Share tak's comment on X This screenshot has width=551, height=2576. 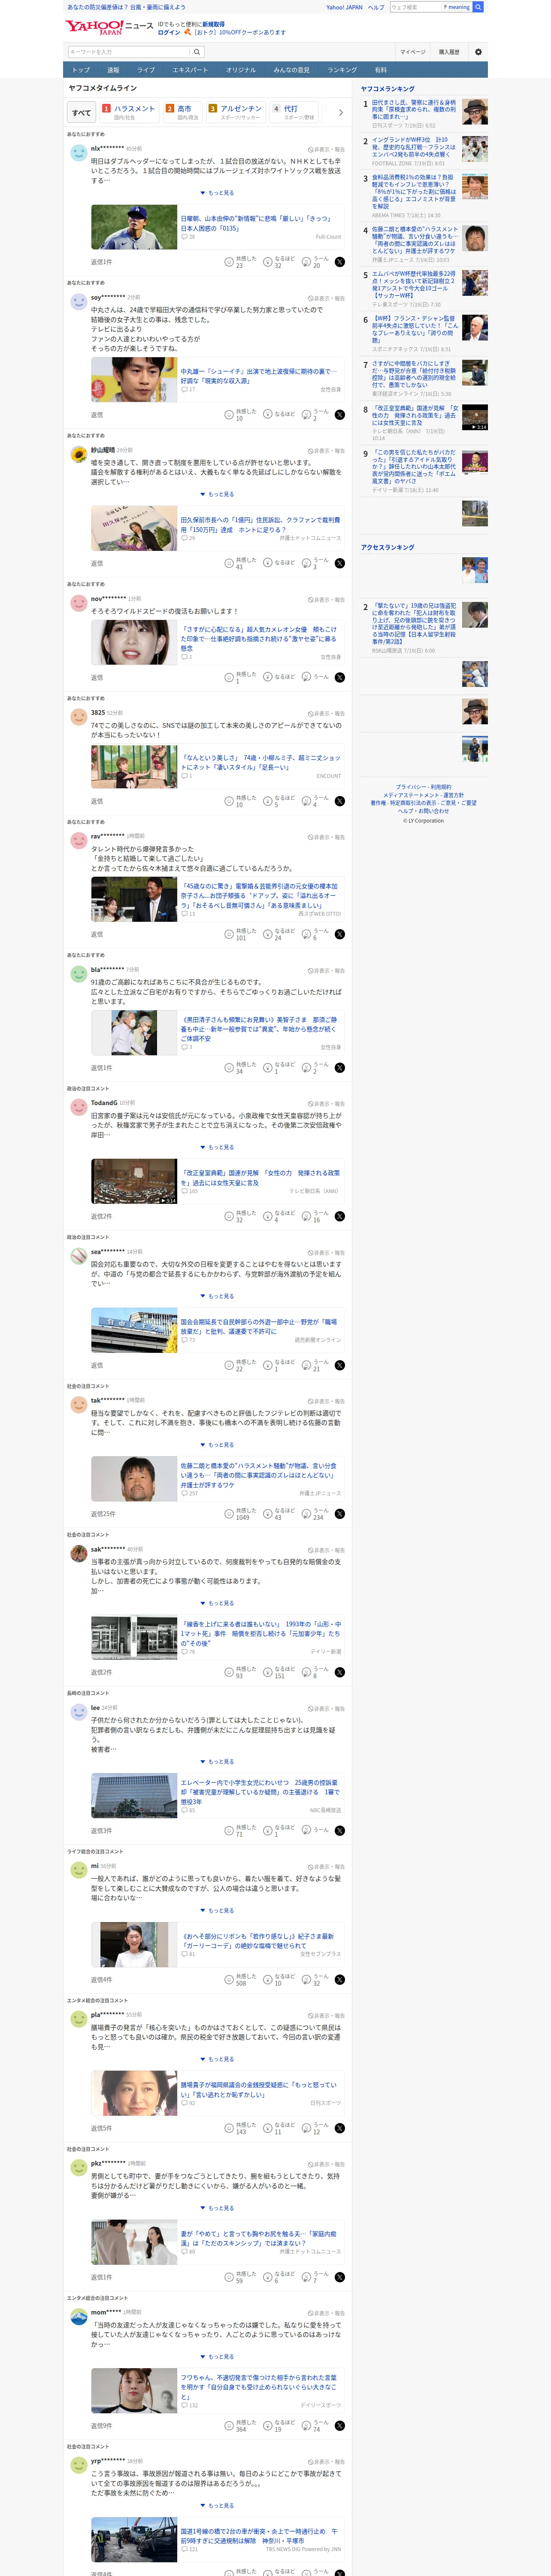point(340,1514)
